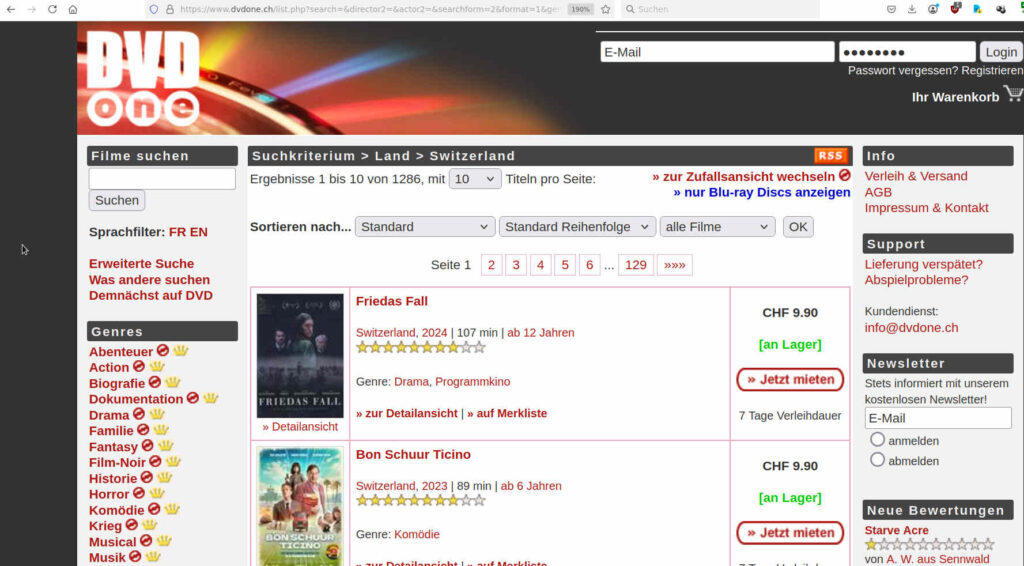The image size is (1024, 566).
Task: Add Friedas Fall auf Merkliste
Action: coord(507,413)
